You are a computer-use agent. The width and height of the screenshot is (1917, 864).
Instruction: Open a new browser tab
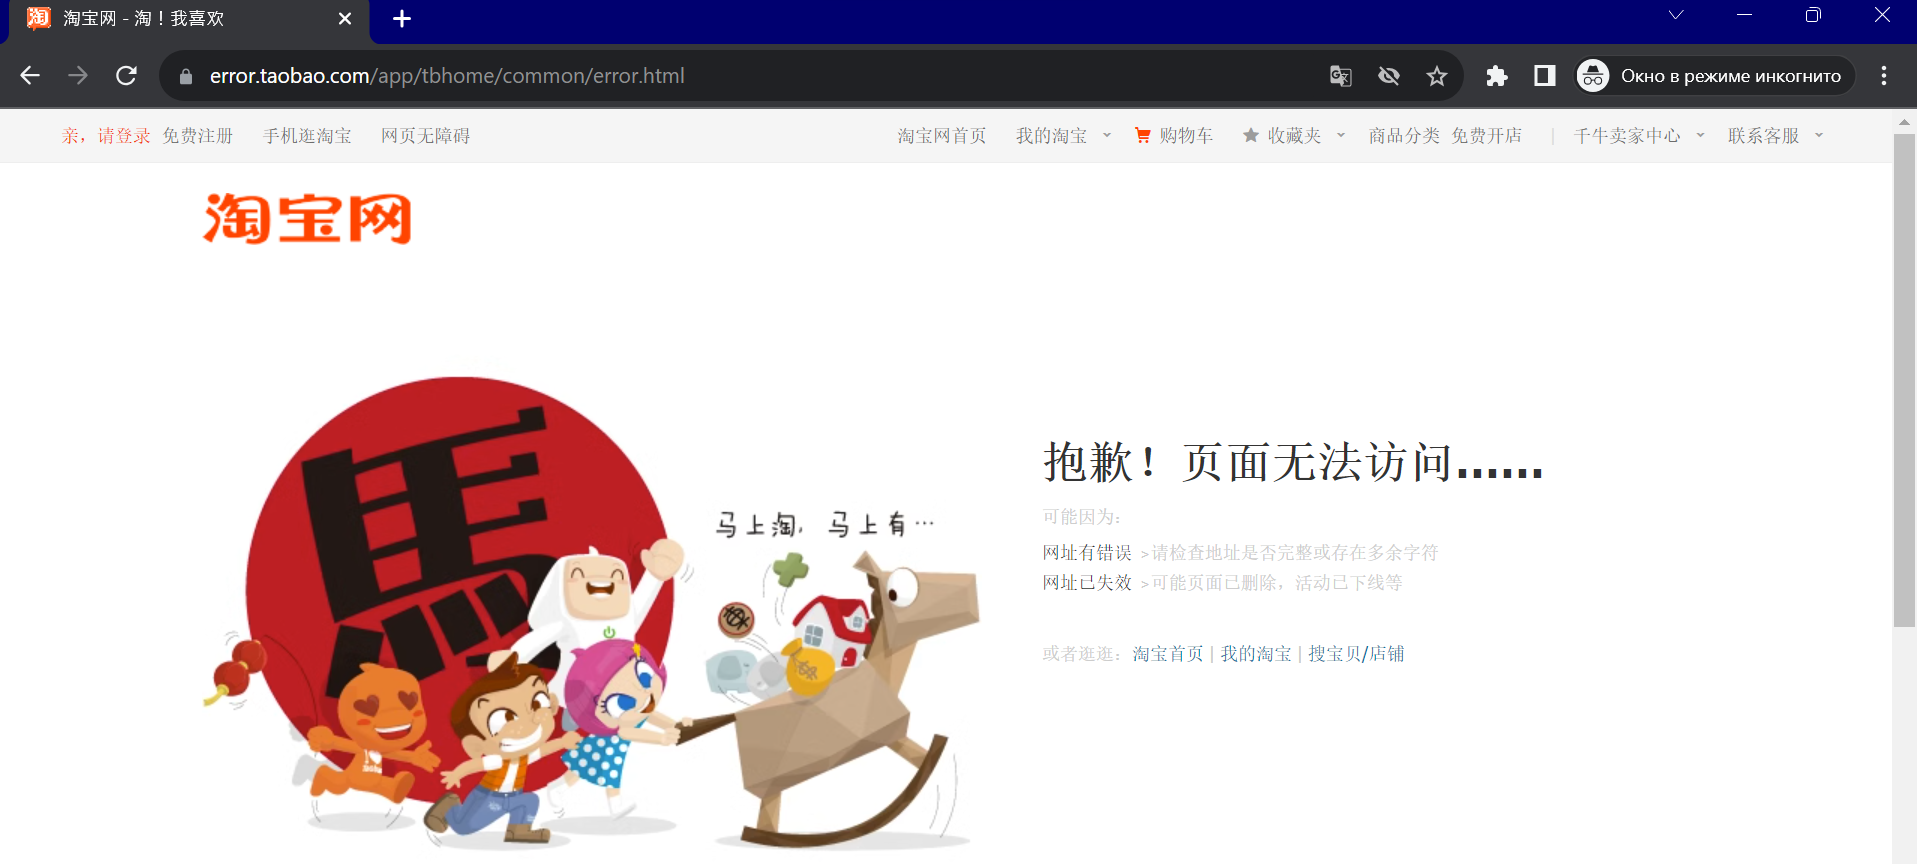(402, 19)
